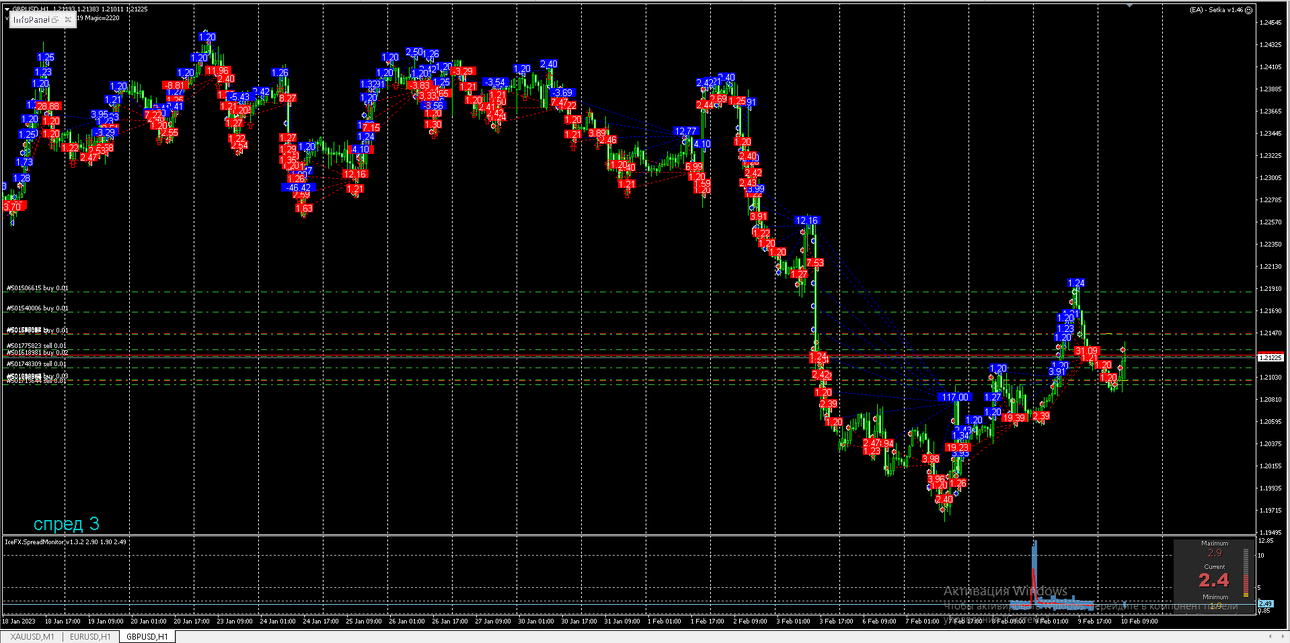The width and height of the screenshot is (1290, 643).
Task: Click the 10 Feb 09:00 time axis label
Action: tap(1139, 622)
